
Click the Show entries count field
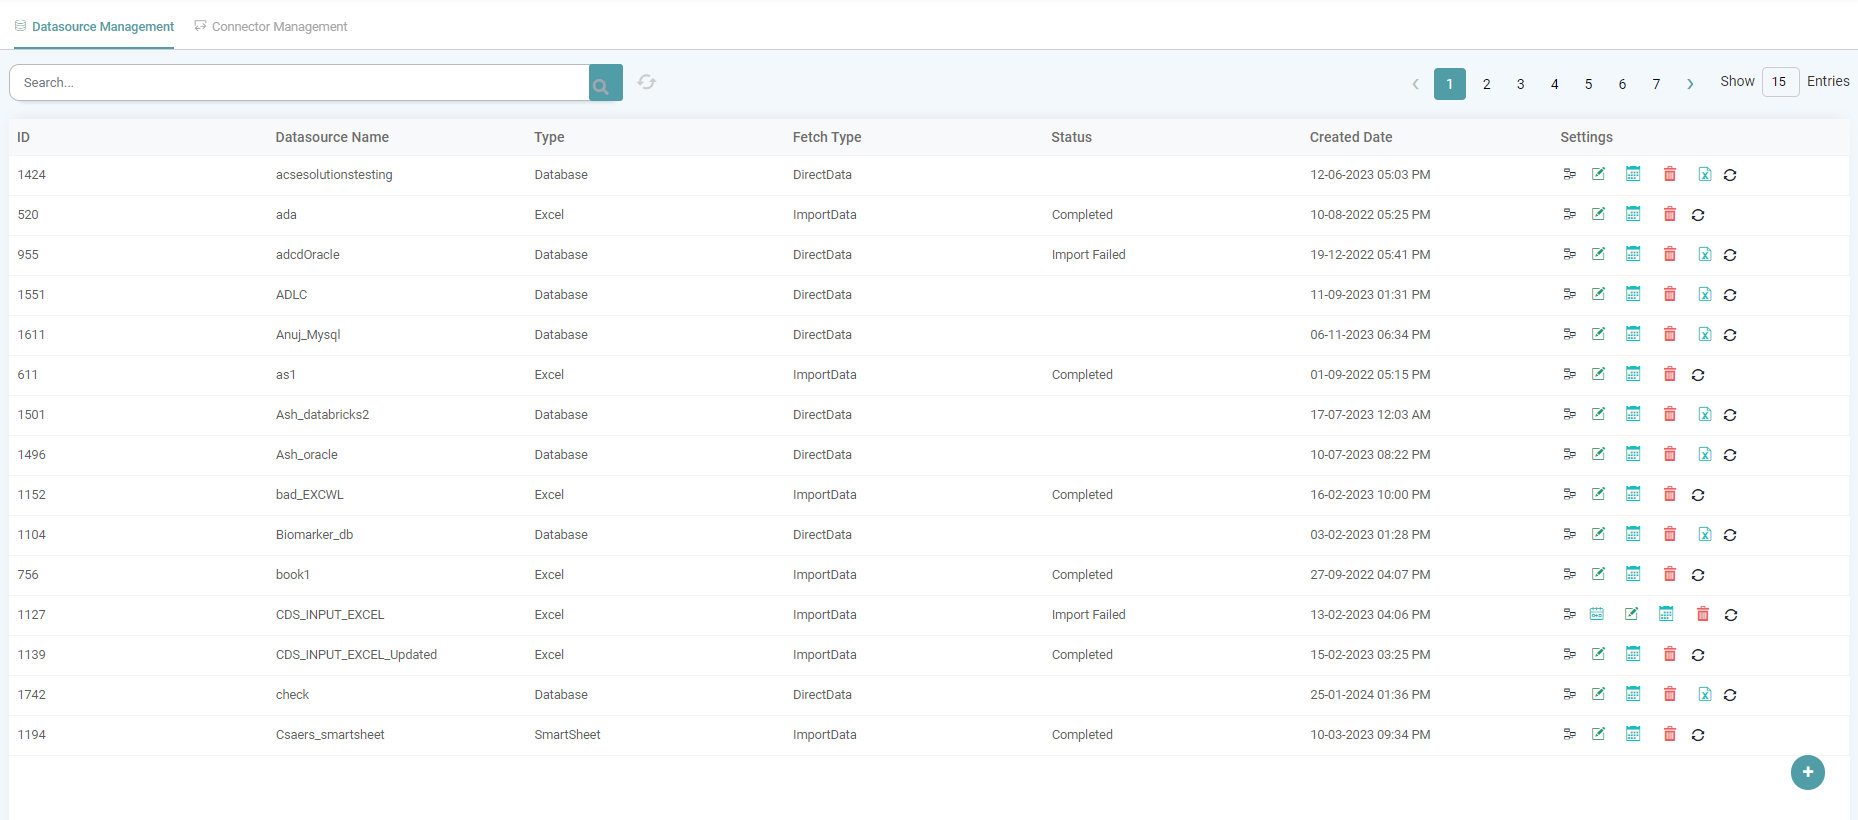point(1779,82)
